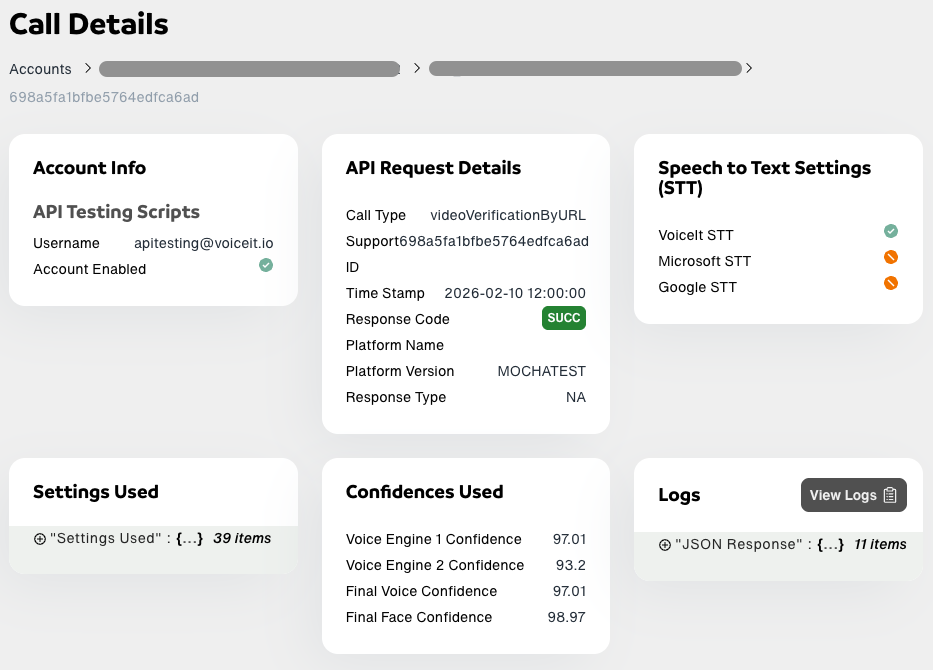This screenshot has width=933, height=670.
Task: Click the clipboard icon on View Logs button
Action: click(x=890, y=494)
